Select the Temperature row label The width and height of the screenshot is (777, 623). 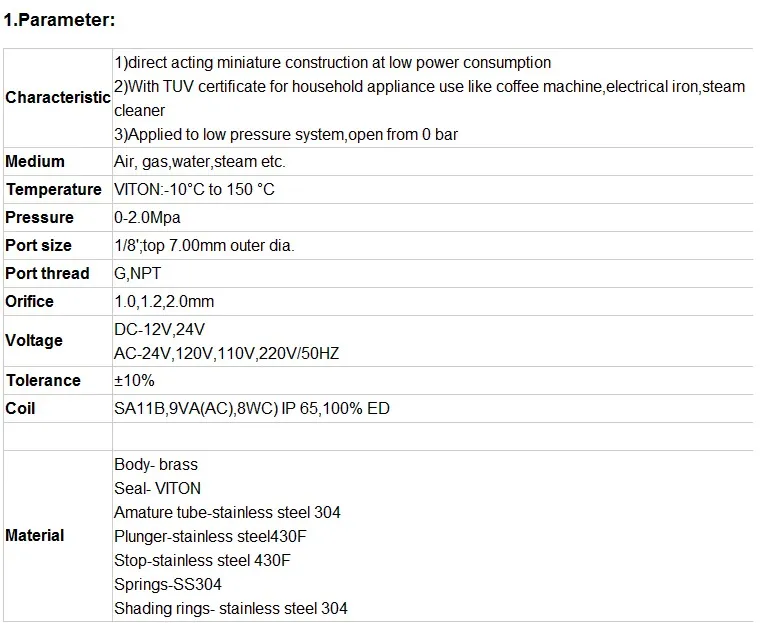tap(54, 189)
